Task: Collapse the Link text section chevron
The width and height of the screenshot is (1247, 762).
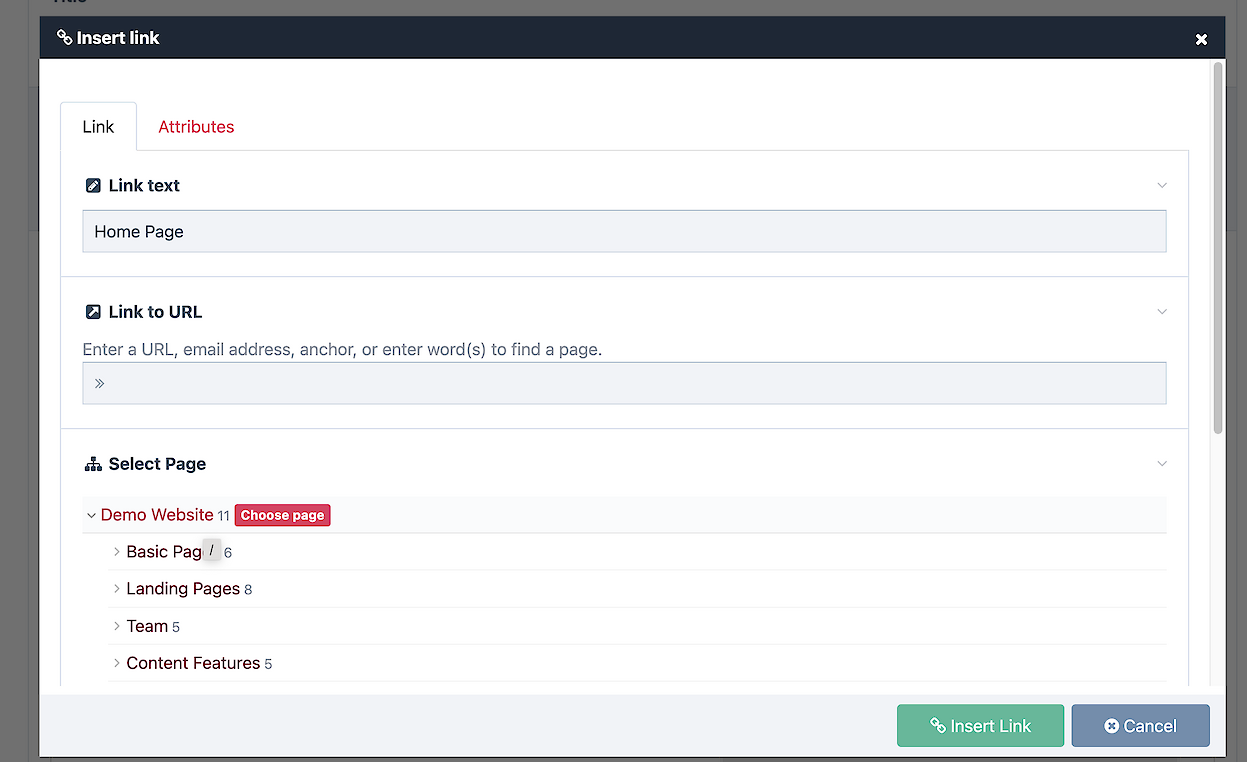Action: (x=1162, y=186)
